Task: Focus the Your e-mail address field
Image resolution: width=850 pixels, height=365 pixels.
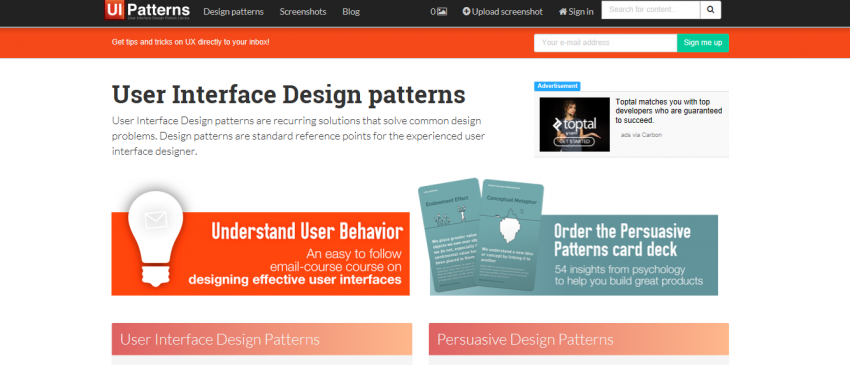Action: [x=606, y=43]
